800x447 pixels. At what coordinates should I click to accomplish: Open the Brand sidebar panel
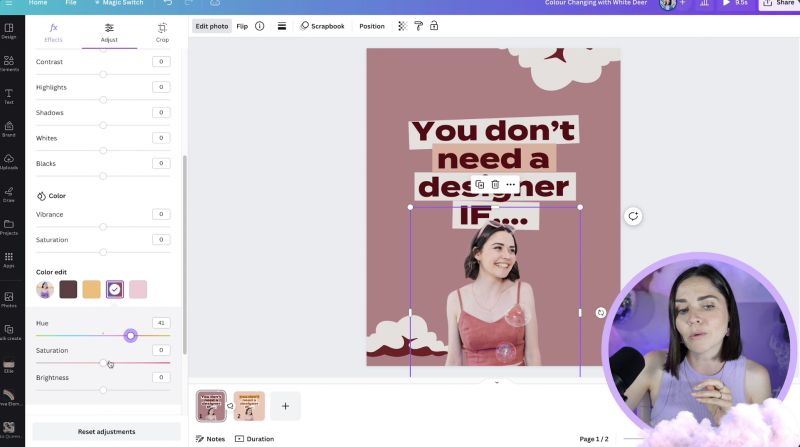(x=9, y=129)
